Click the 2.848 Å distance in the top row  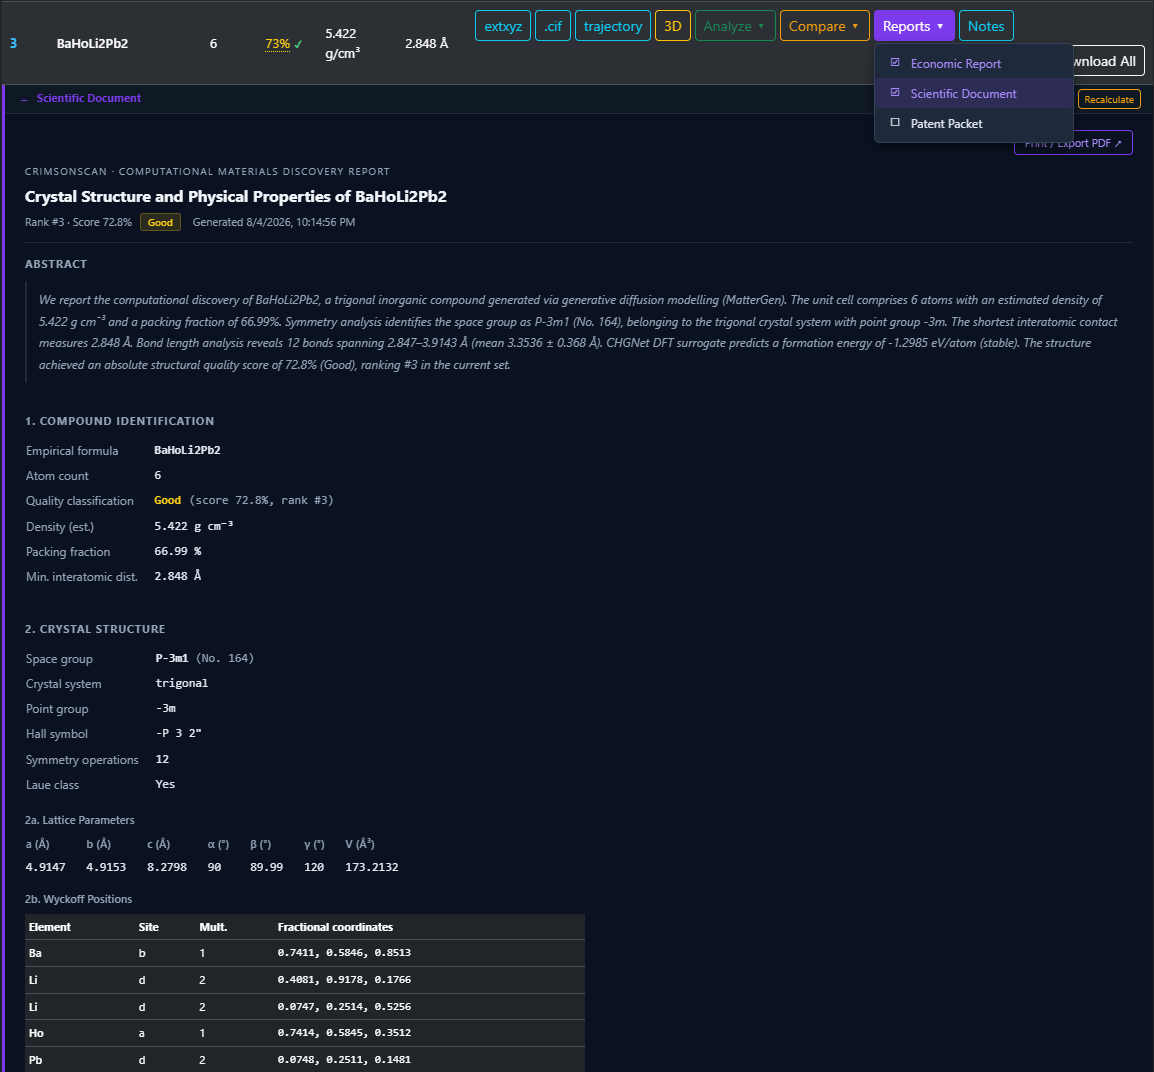427,43
